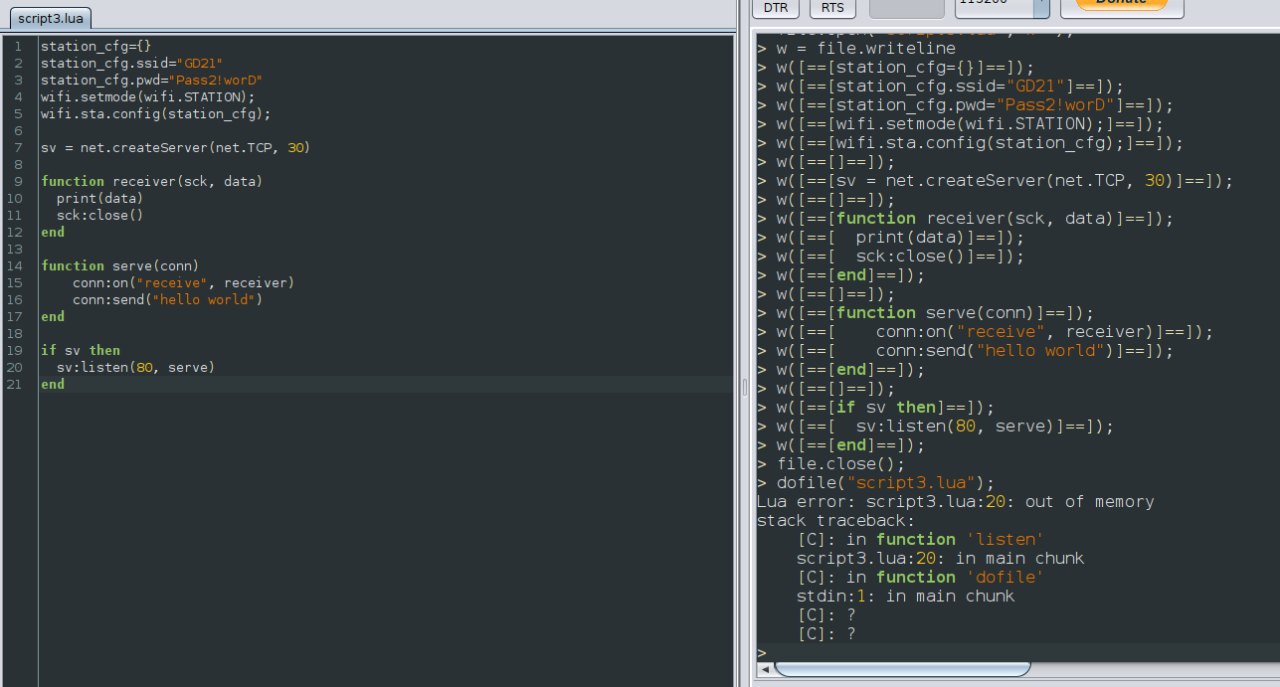
Task: Switch to the script3.lua tab
Action: 51,18
